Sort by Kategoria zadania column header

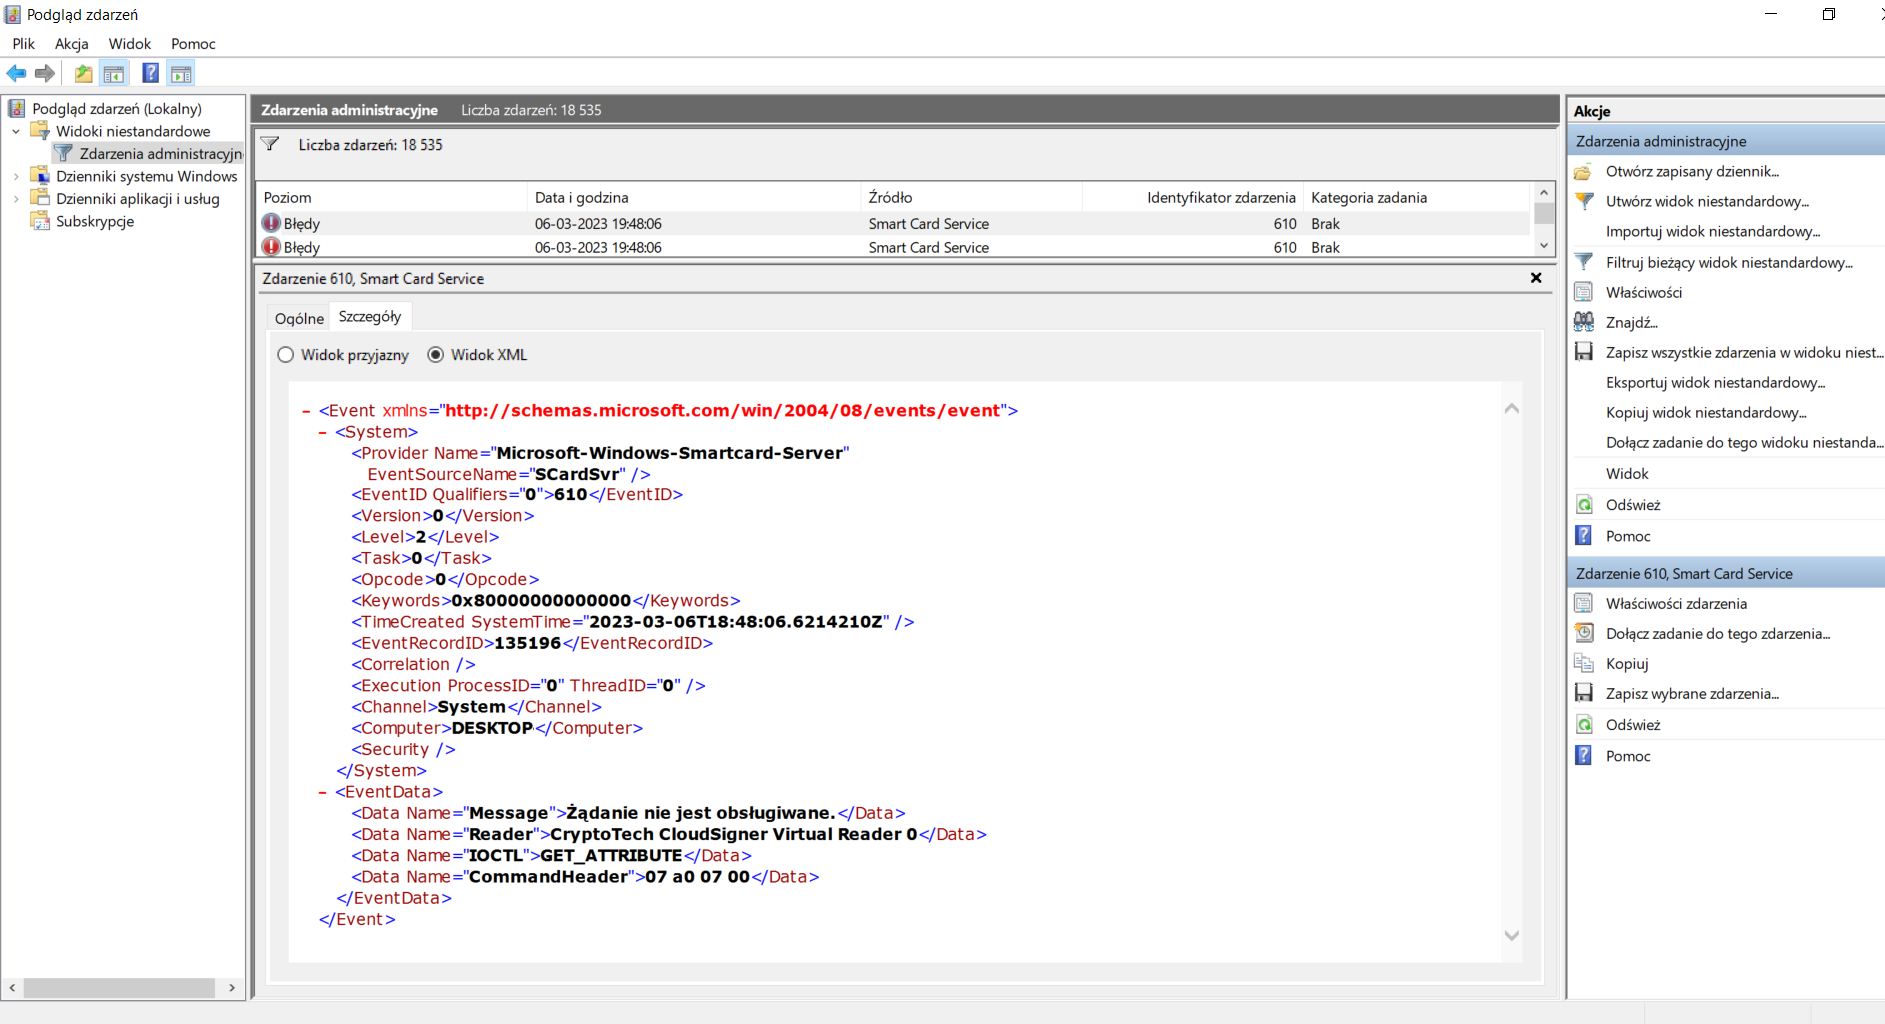[1417, 197]
